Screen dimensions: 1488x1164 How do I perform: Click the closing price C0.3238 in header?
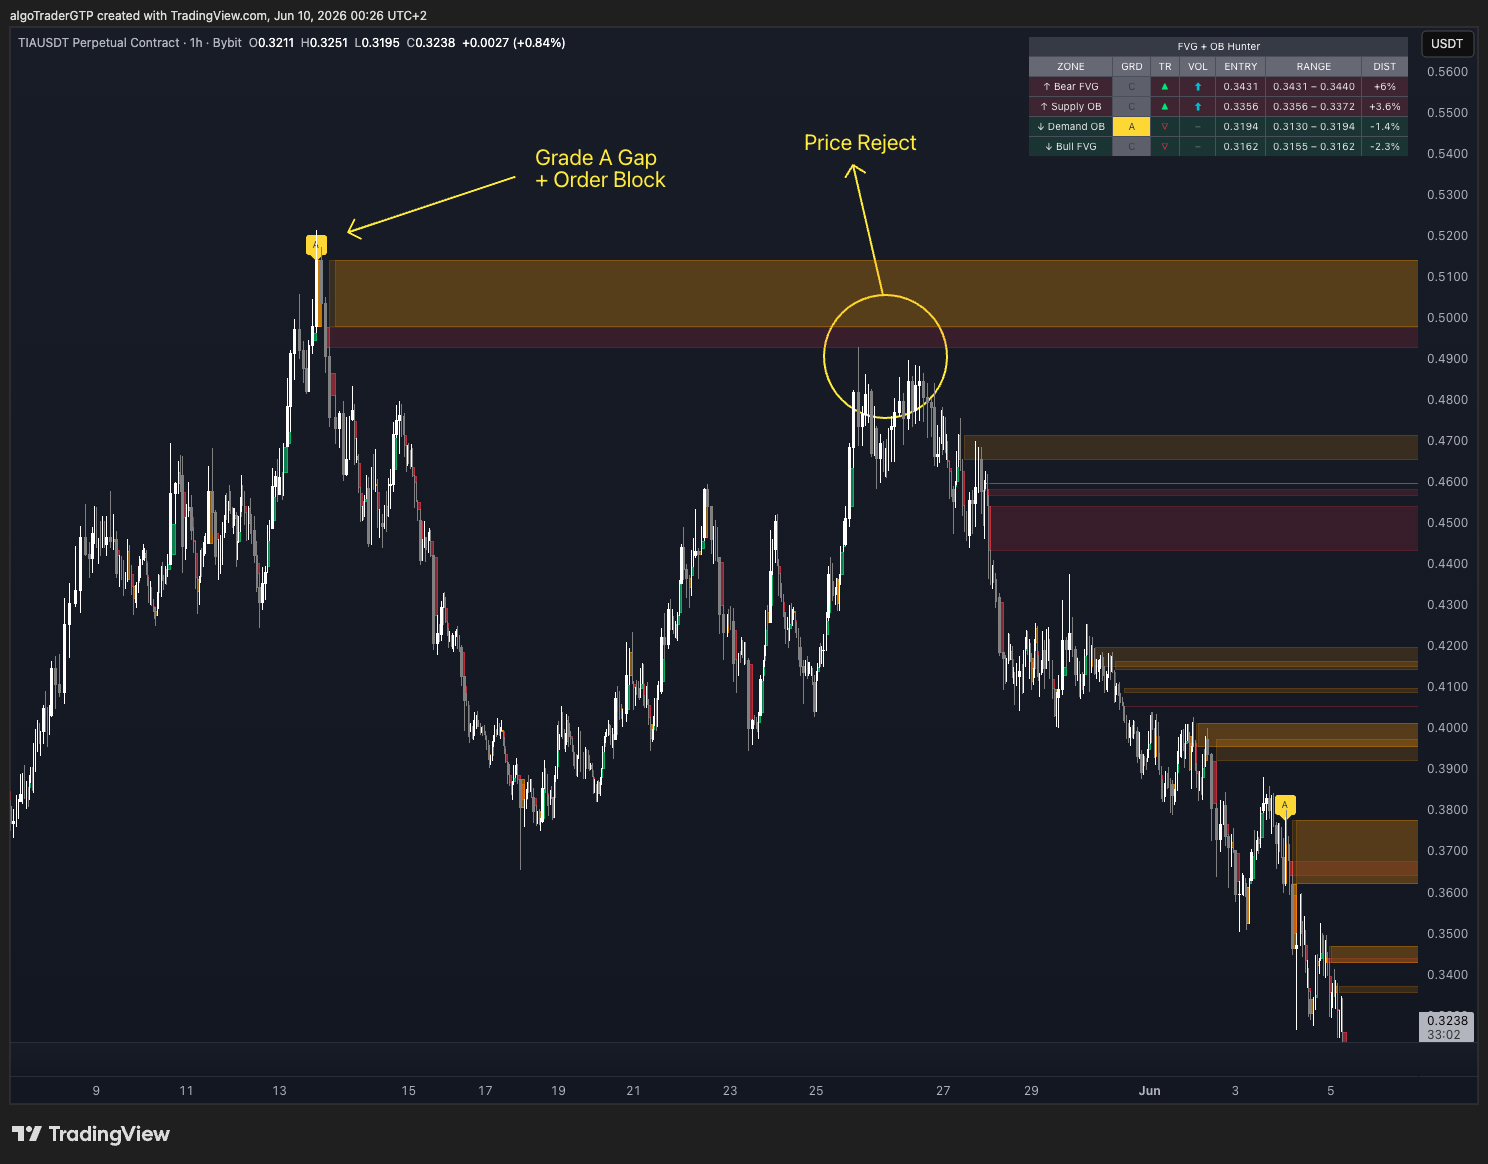point(431,43)
